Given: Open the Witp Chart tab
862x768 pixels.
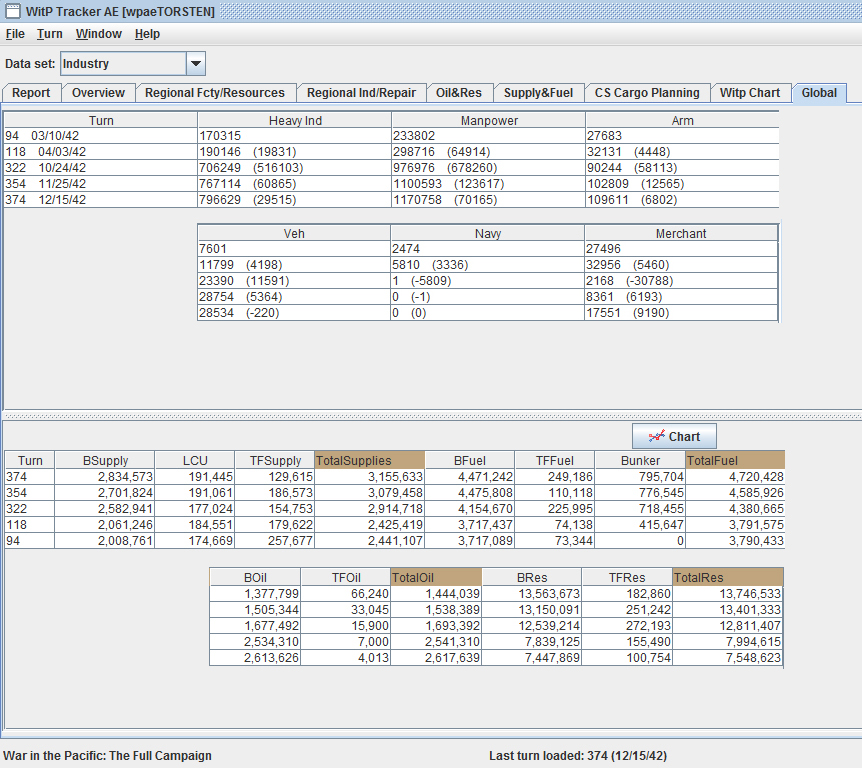Looking at the screenshot, I should (750, 93).
